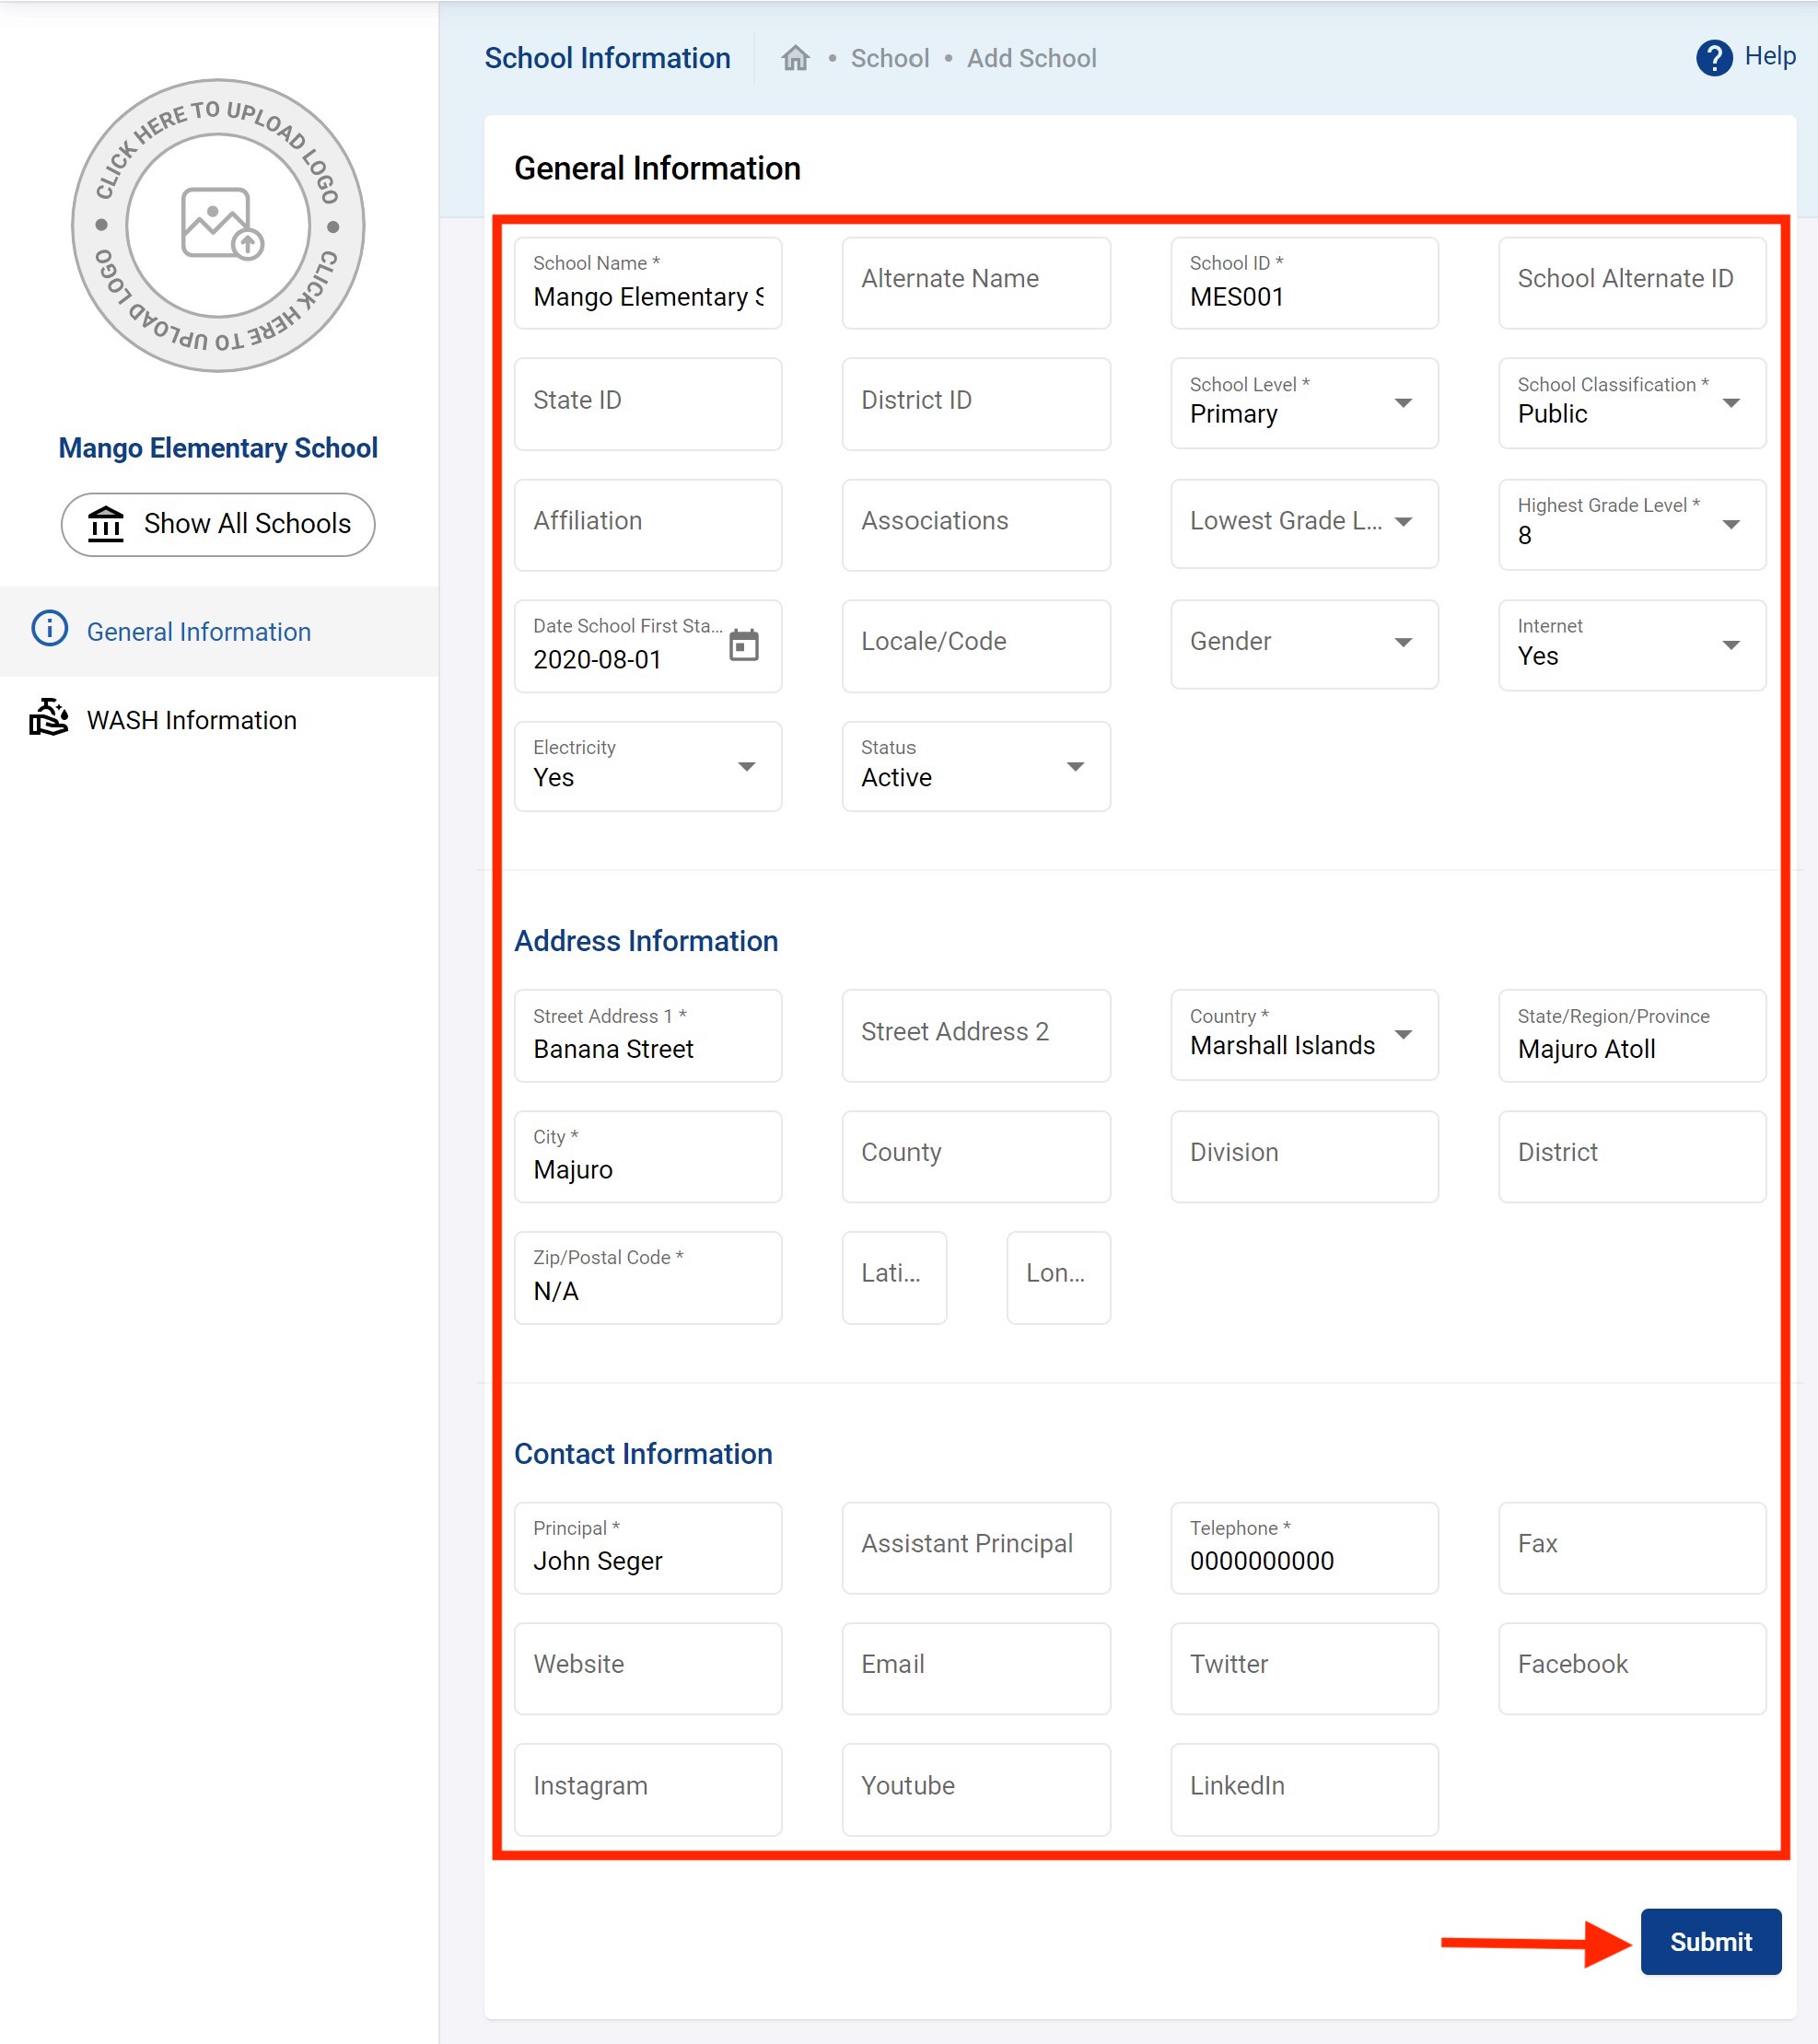Switch to WASH Information section
Viewport: 1818px width, 2044px height.
(191, 720)
